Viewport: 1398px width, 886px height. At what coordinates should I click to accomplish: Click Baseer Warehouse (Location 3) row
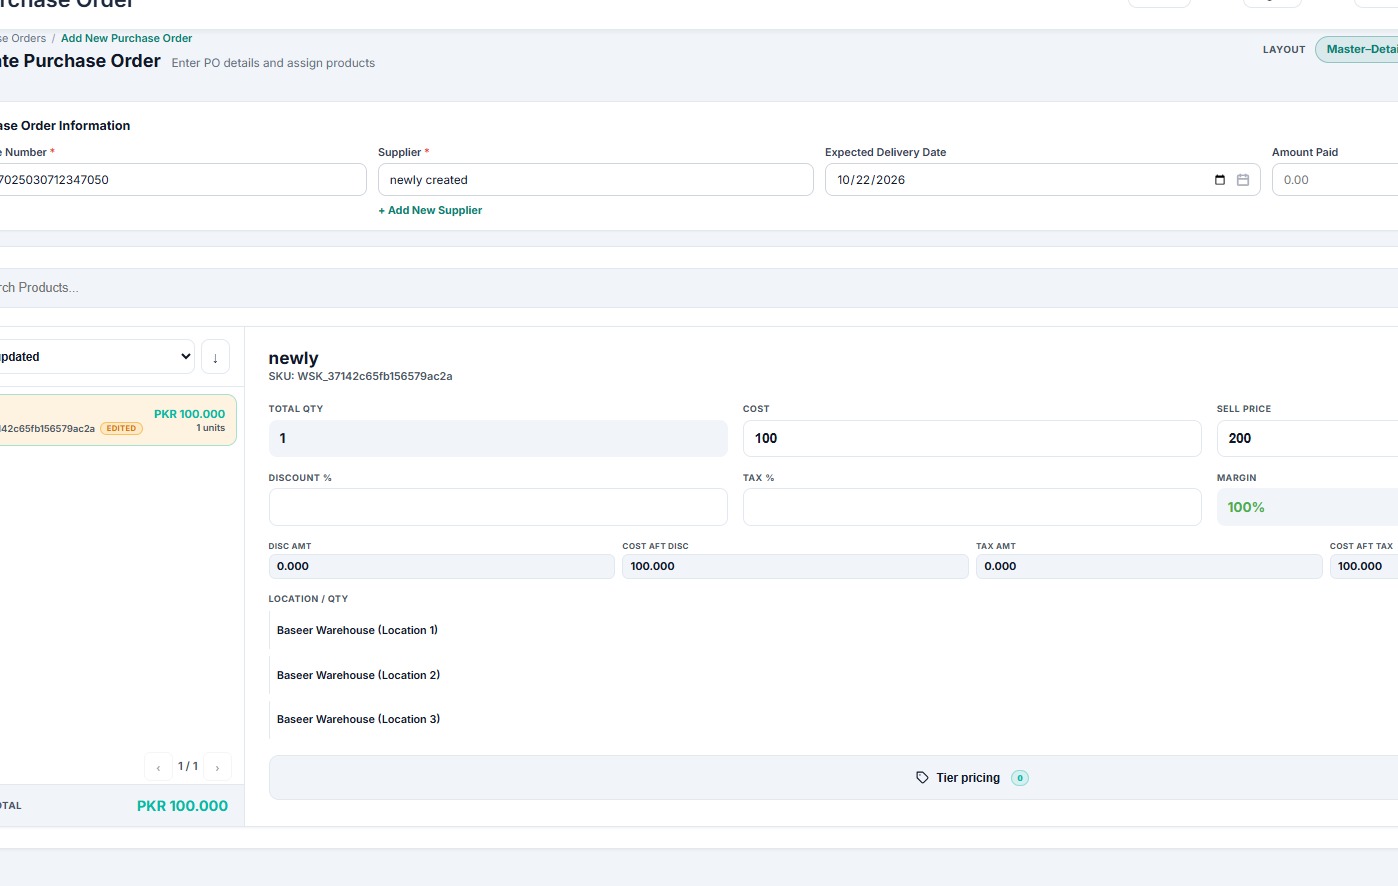[833, 719]
